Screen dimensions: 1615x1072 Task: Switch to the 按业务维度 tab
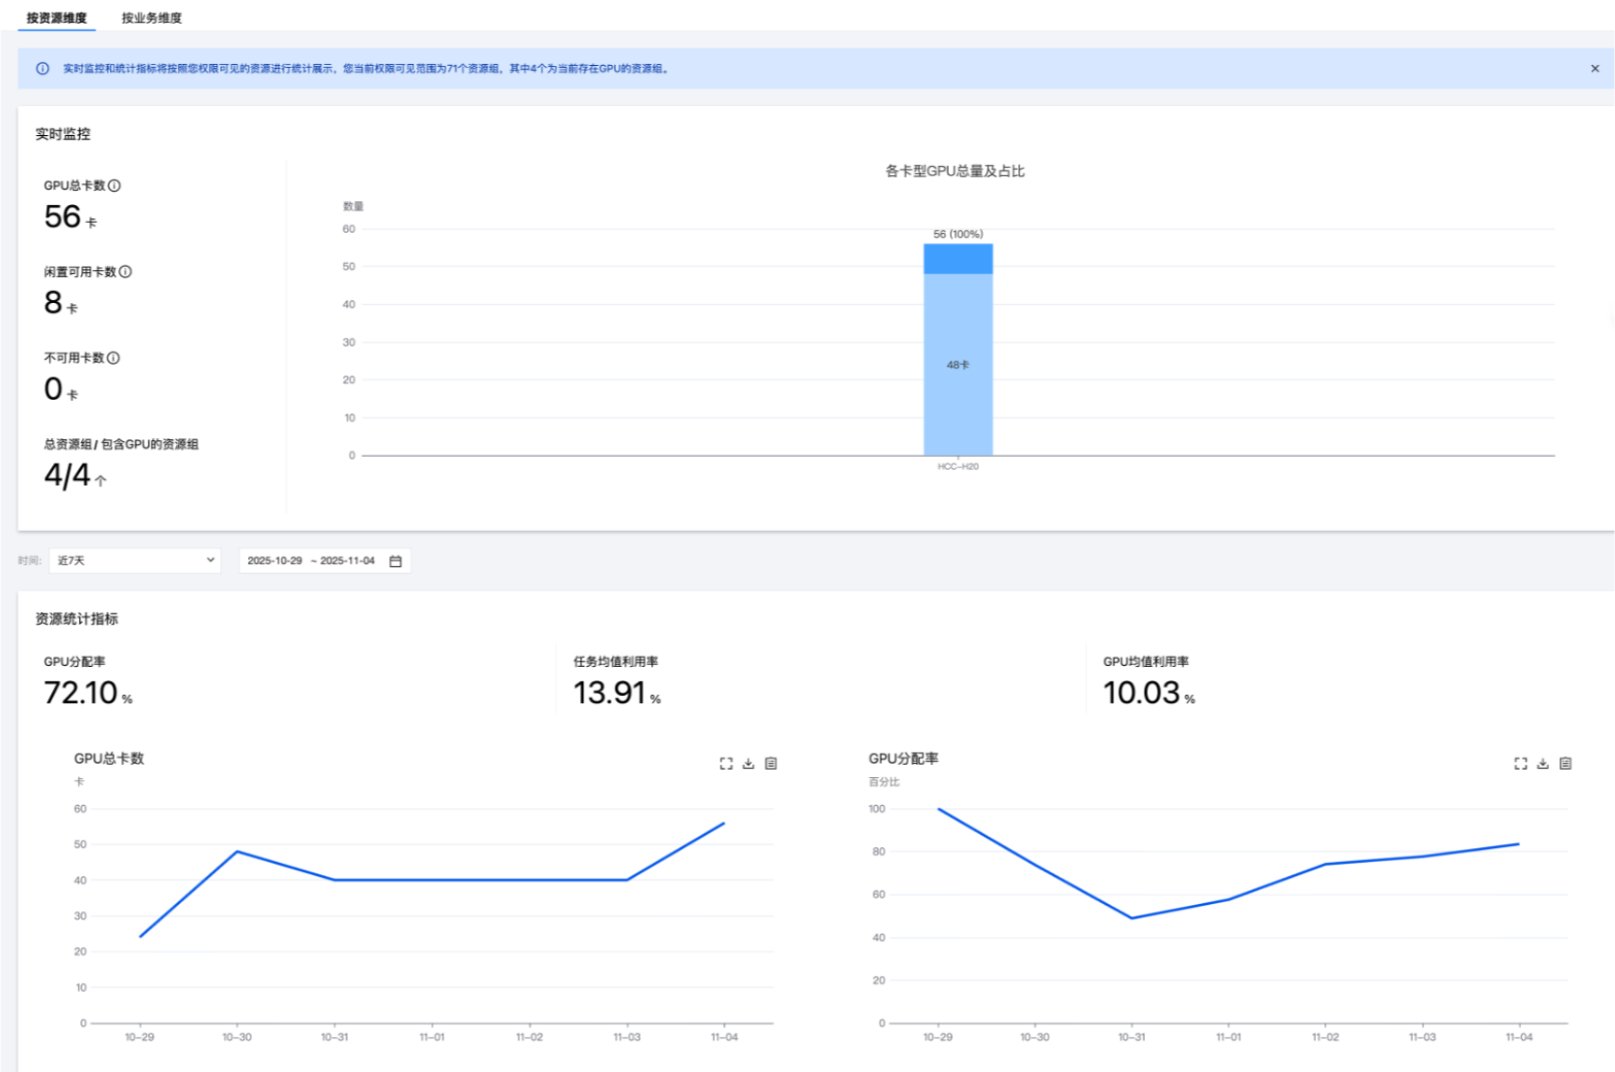[x=152, y=18]
